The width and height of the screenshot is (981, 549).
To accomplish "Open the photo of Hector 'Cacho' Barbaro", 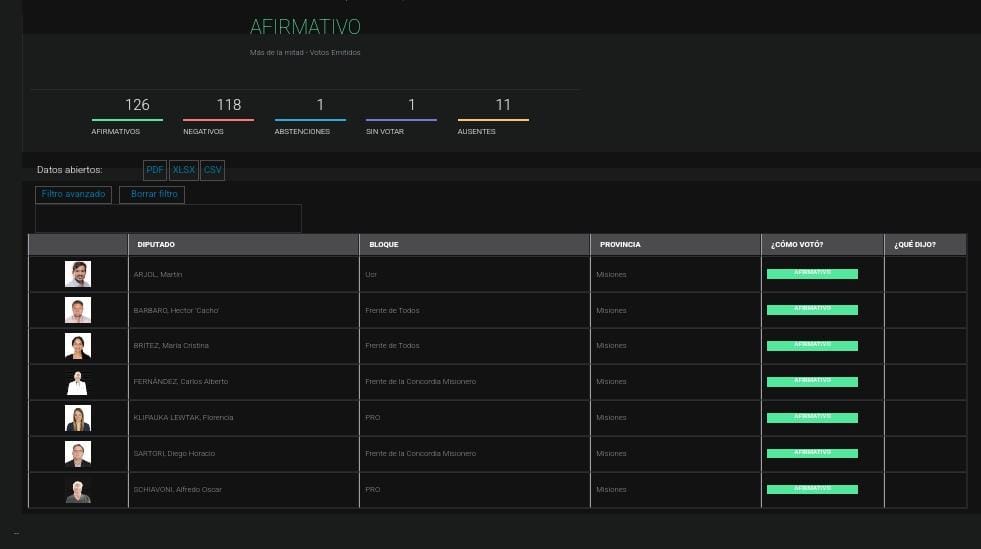I will [x=78, y=310].
